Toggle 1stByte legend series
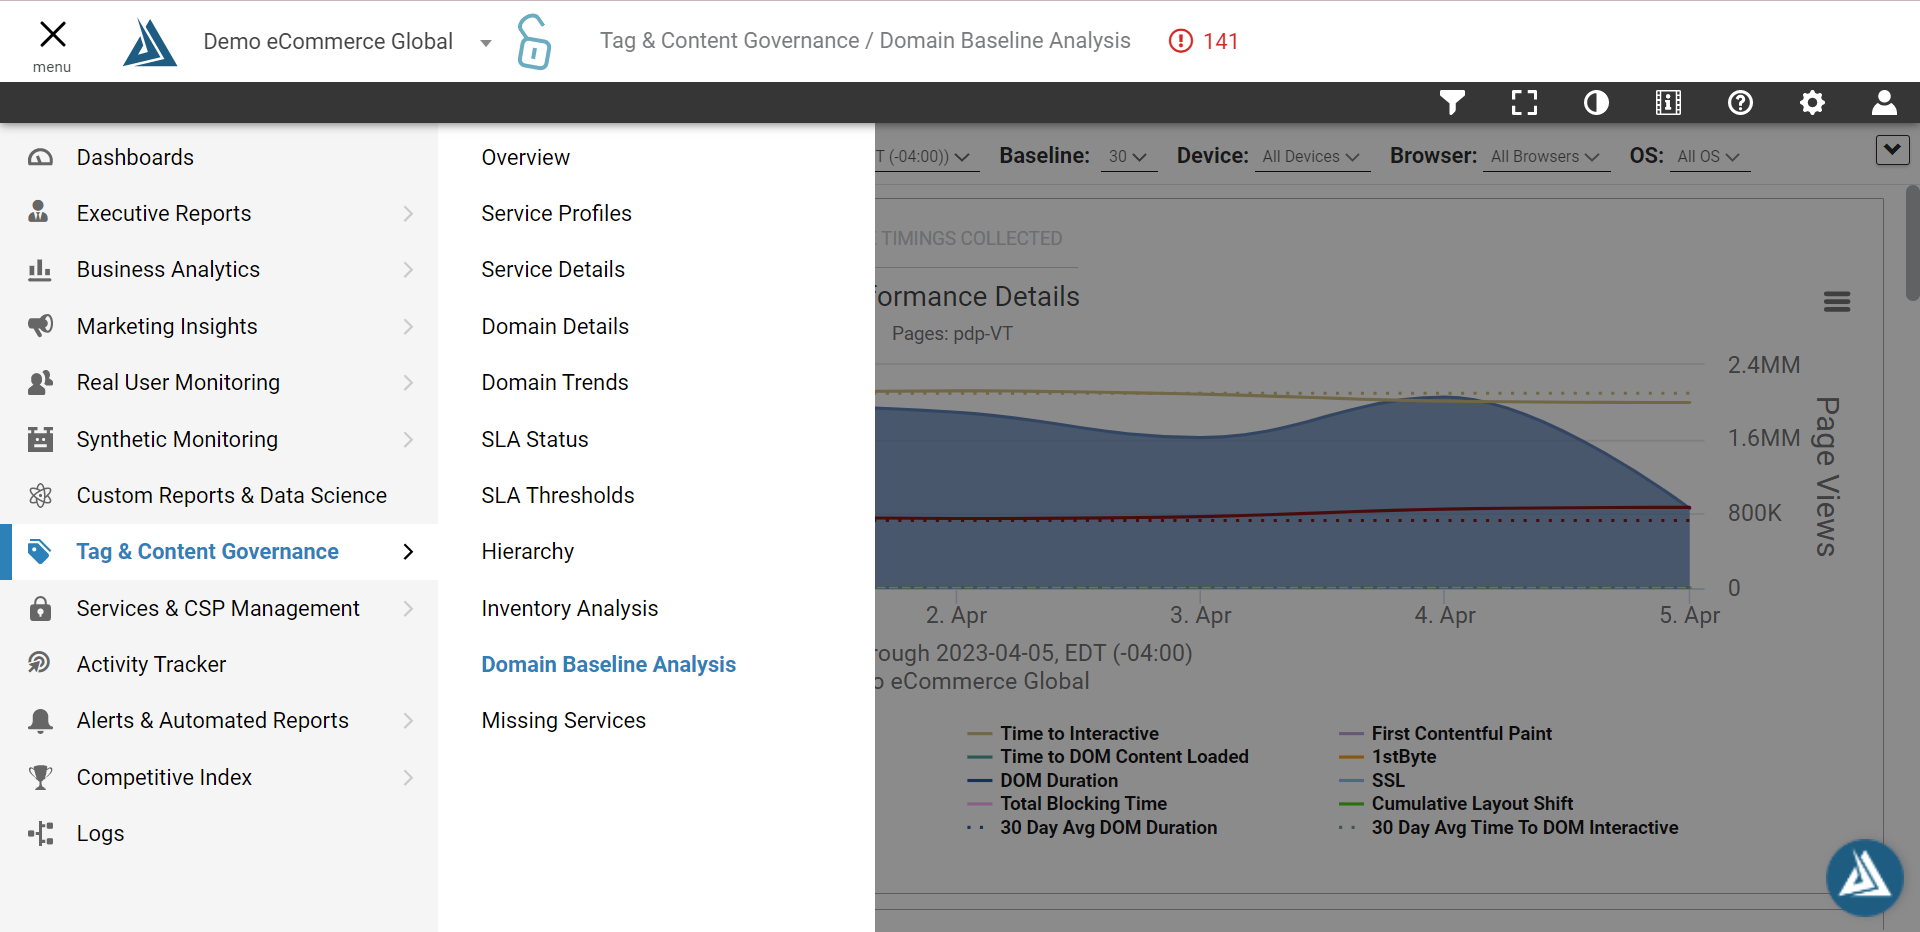Viewport: 1920px width, 932px height. (x=1388, y=756)
